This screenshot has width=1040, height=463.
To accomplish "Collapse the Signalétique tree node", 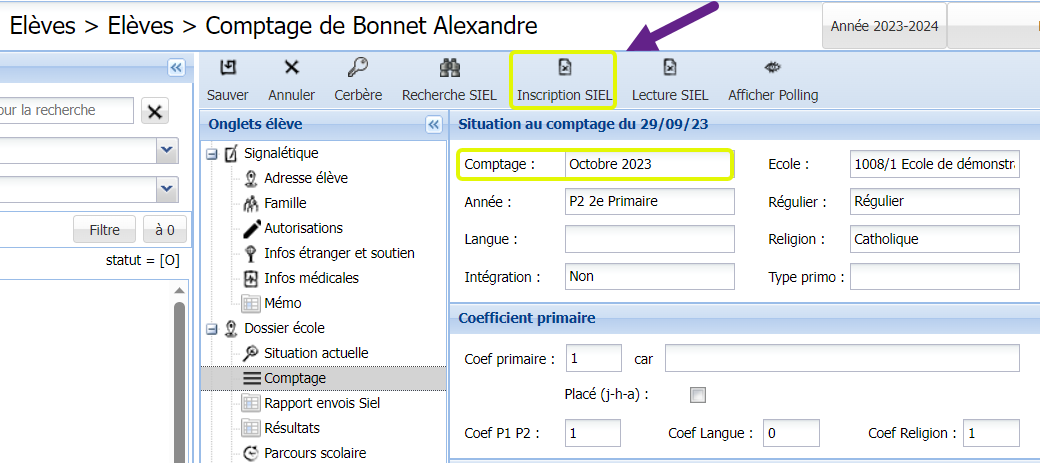I will click(212, 154).
